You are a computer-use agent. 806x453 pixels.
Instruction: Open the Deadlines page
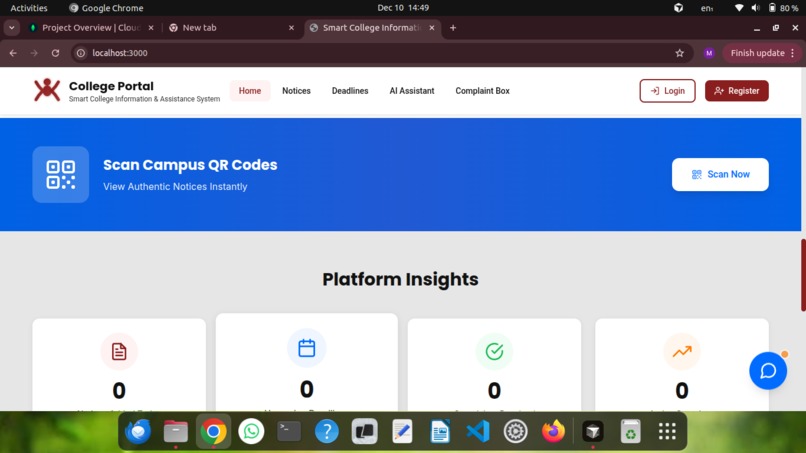(350, 90)
